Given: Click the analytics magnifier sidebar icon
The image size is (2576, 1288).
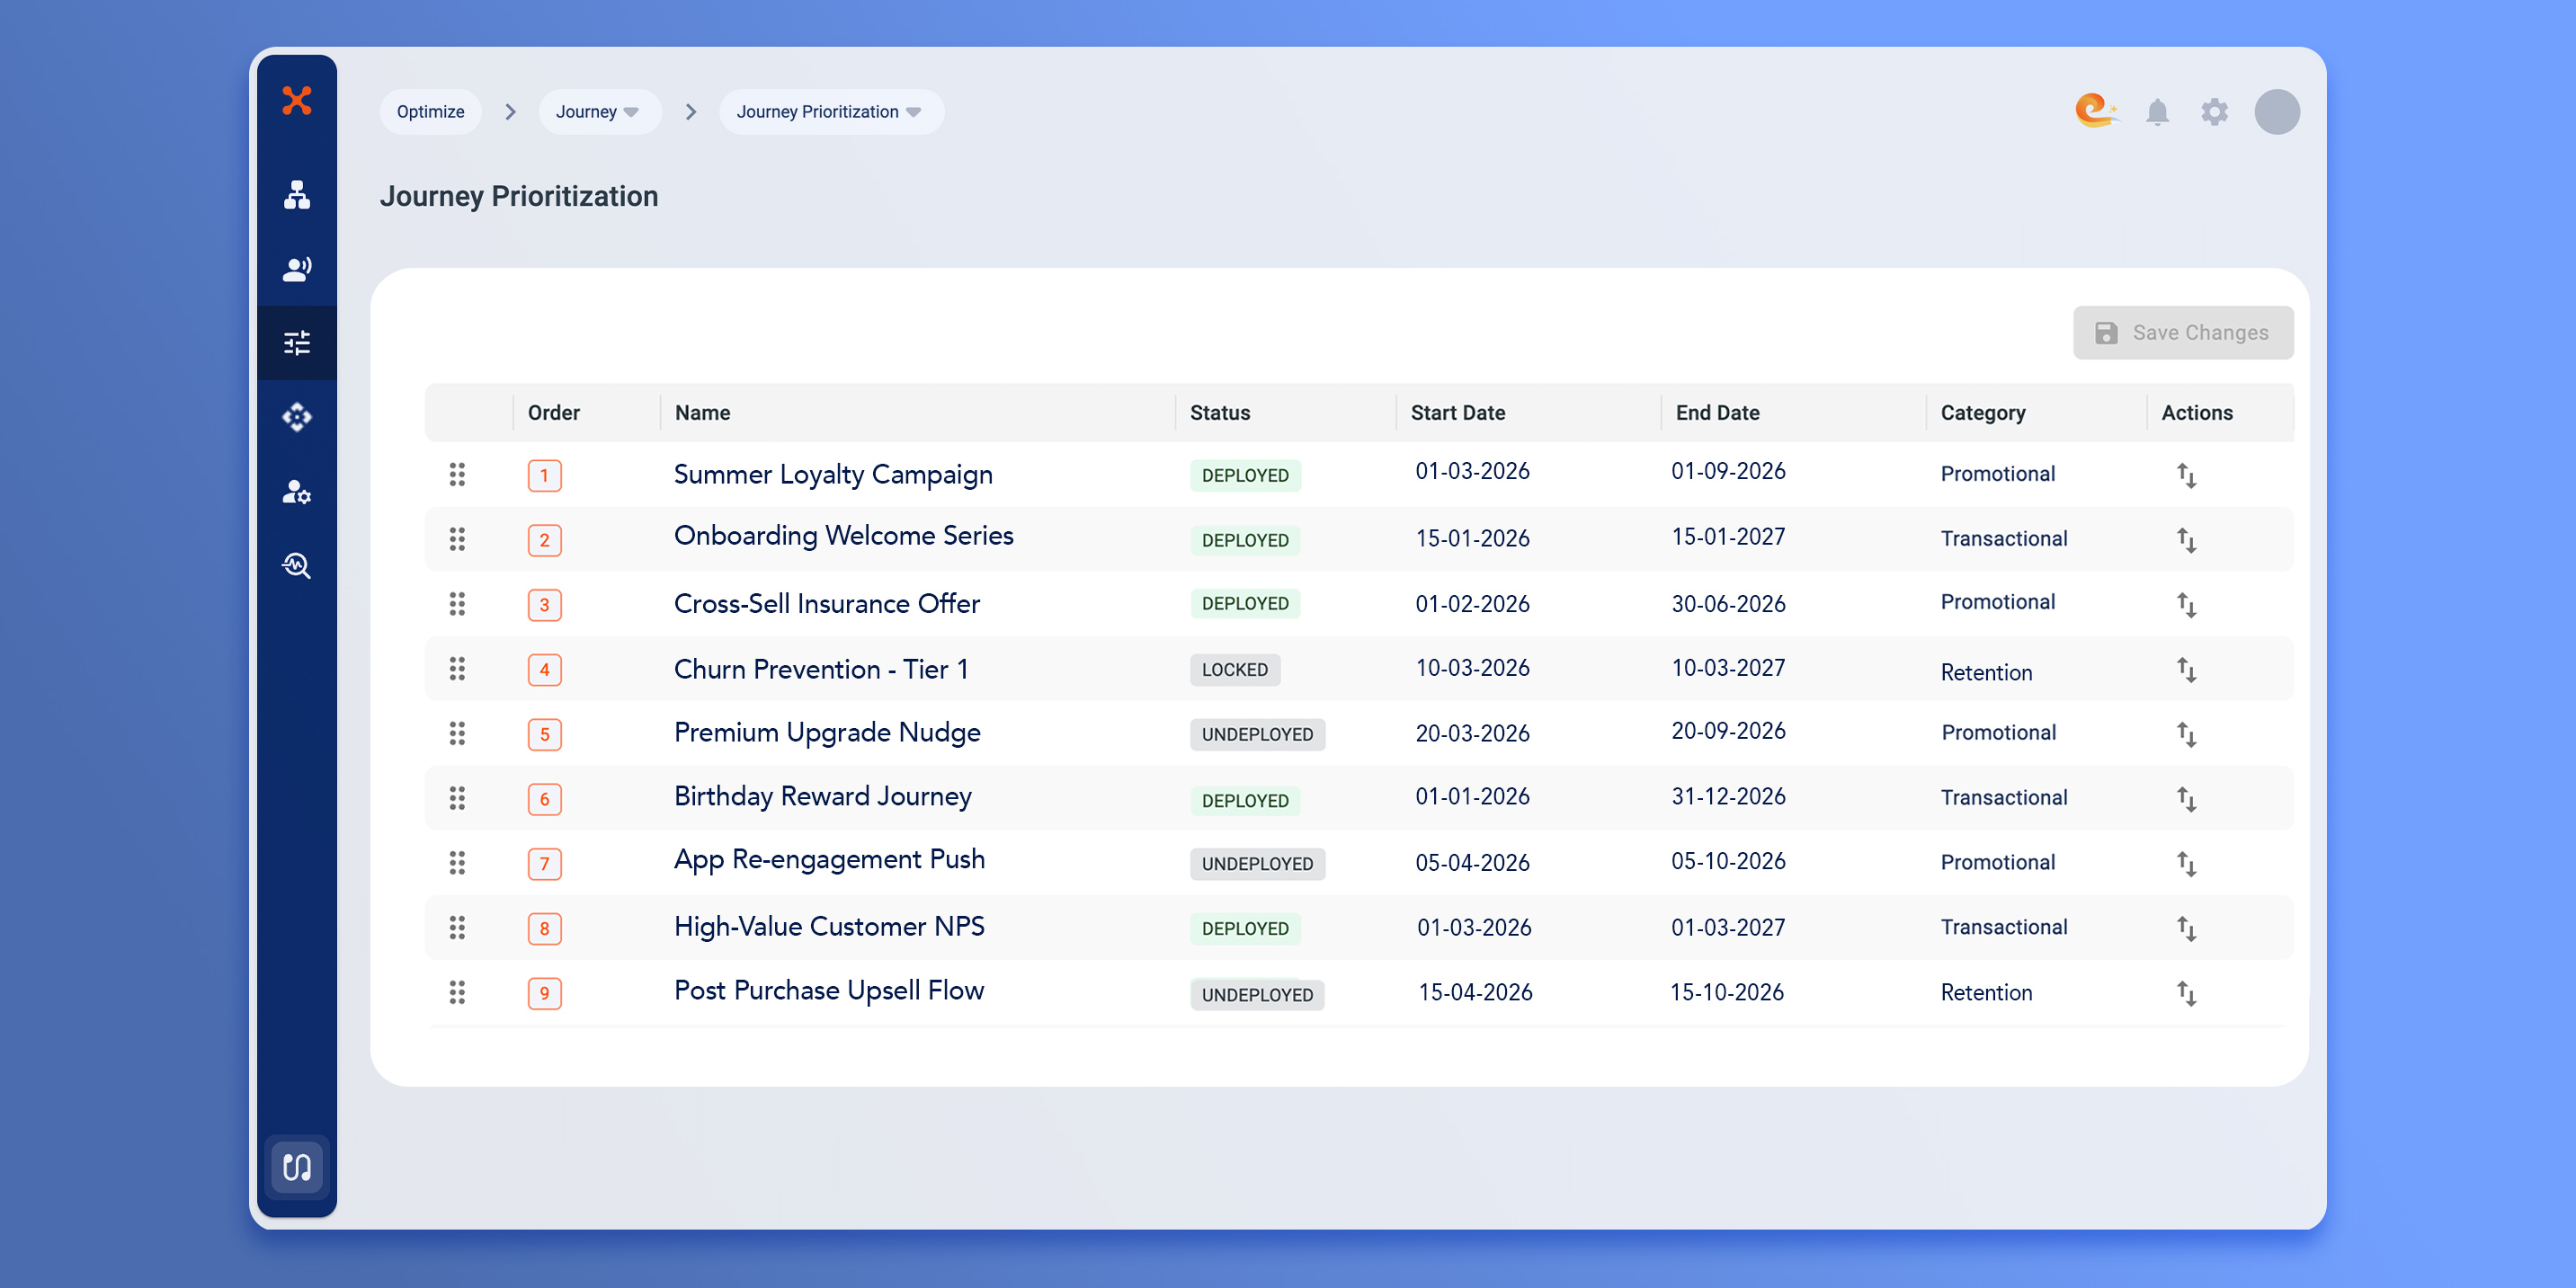Looking at the screenshot, I should click(296, 565).
